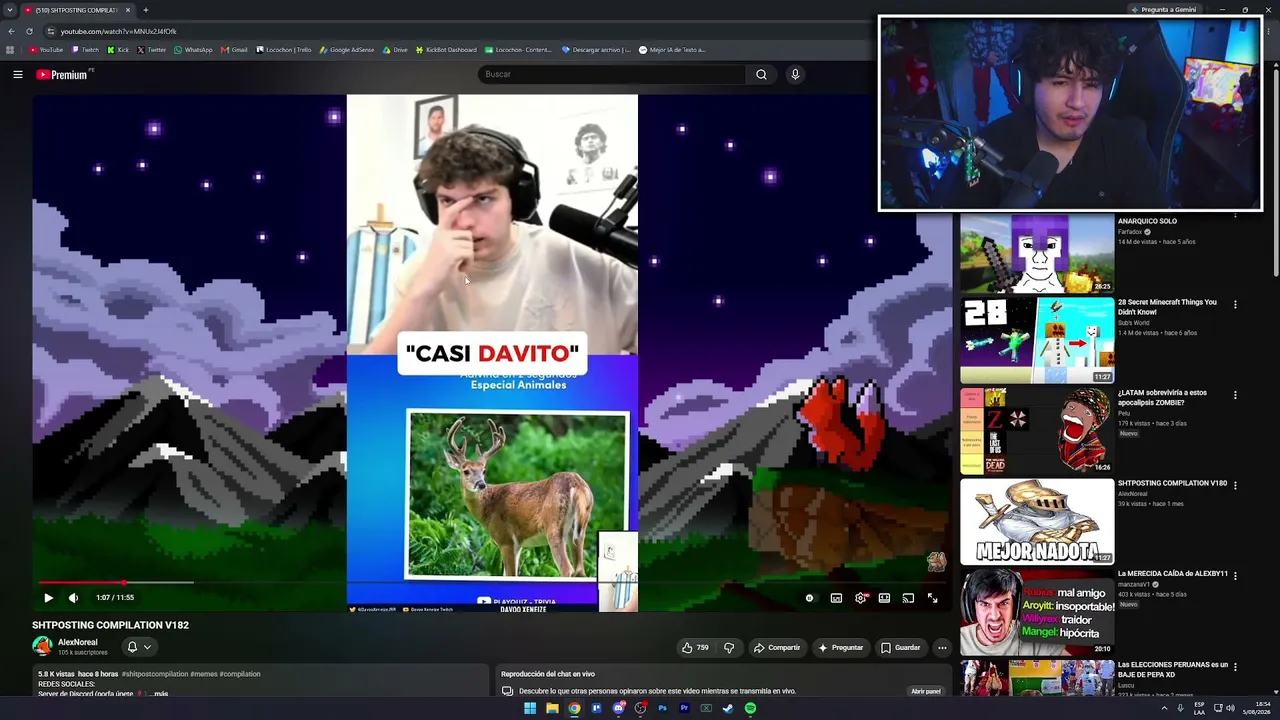The image size is (1280, 720).
Task: Like the video with 759 likes
Action: 695,647
